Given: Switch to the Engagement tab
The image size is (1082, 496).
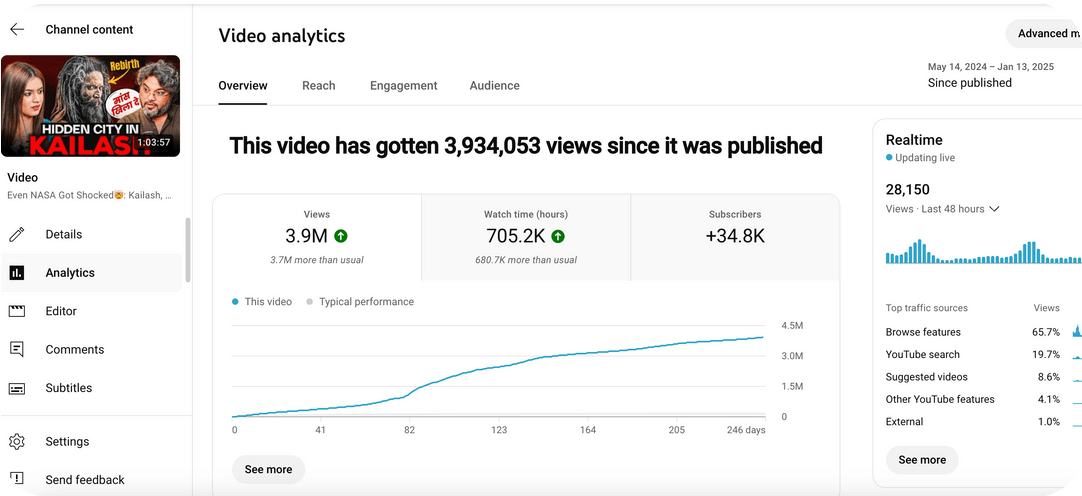Looking at the screenshot, I should pos(403,86).
